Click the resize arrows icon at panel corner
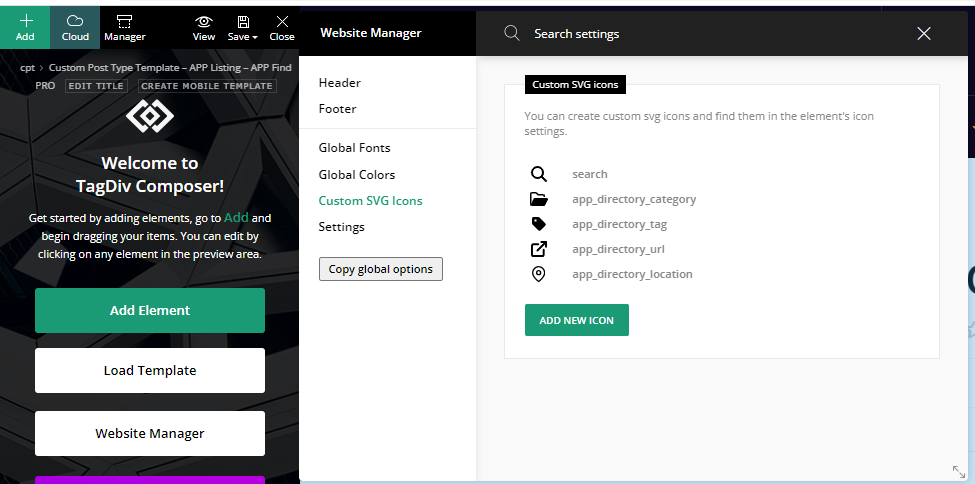 (x=959, y=472)
